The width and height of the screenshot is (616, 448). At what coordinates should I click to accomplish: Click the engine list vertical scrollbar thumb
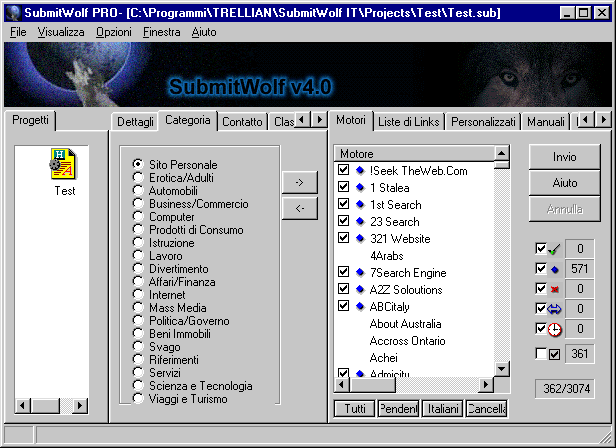pyautogui.click(x=502, y=165)
